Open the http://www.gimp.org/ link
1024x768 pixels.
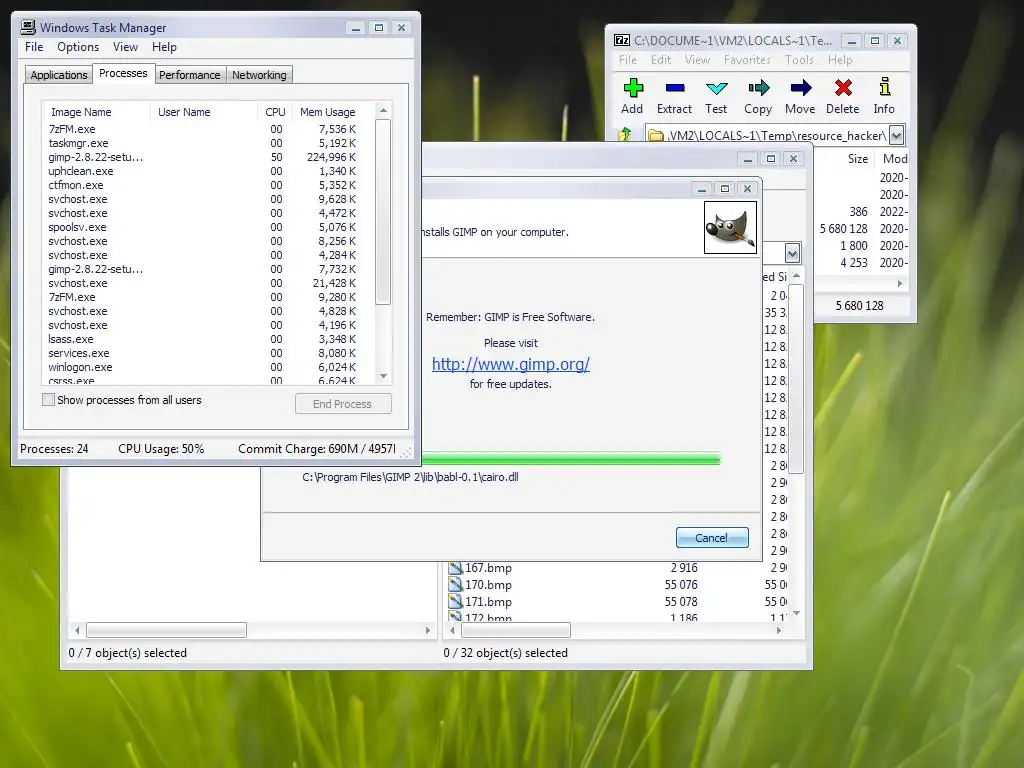511,364
